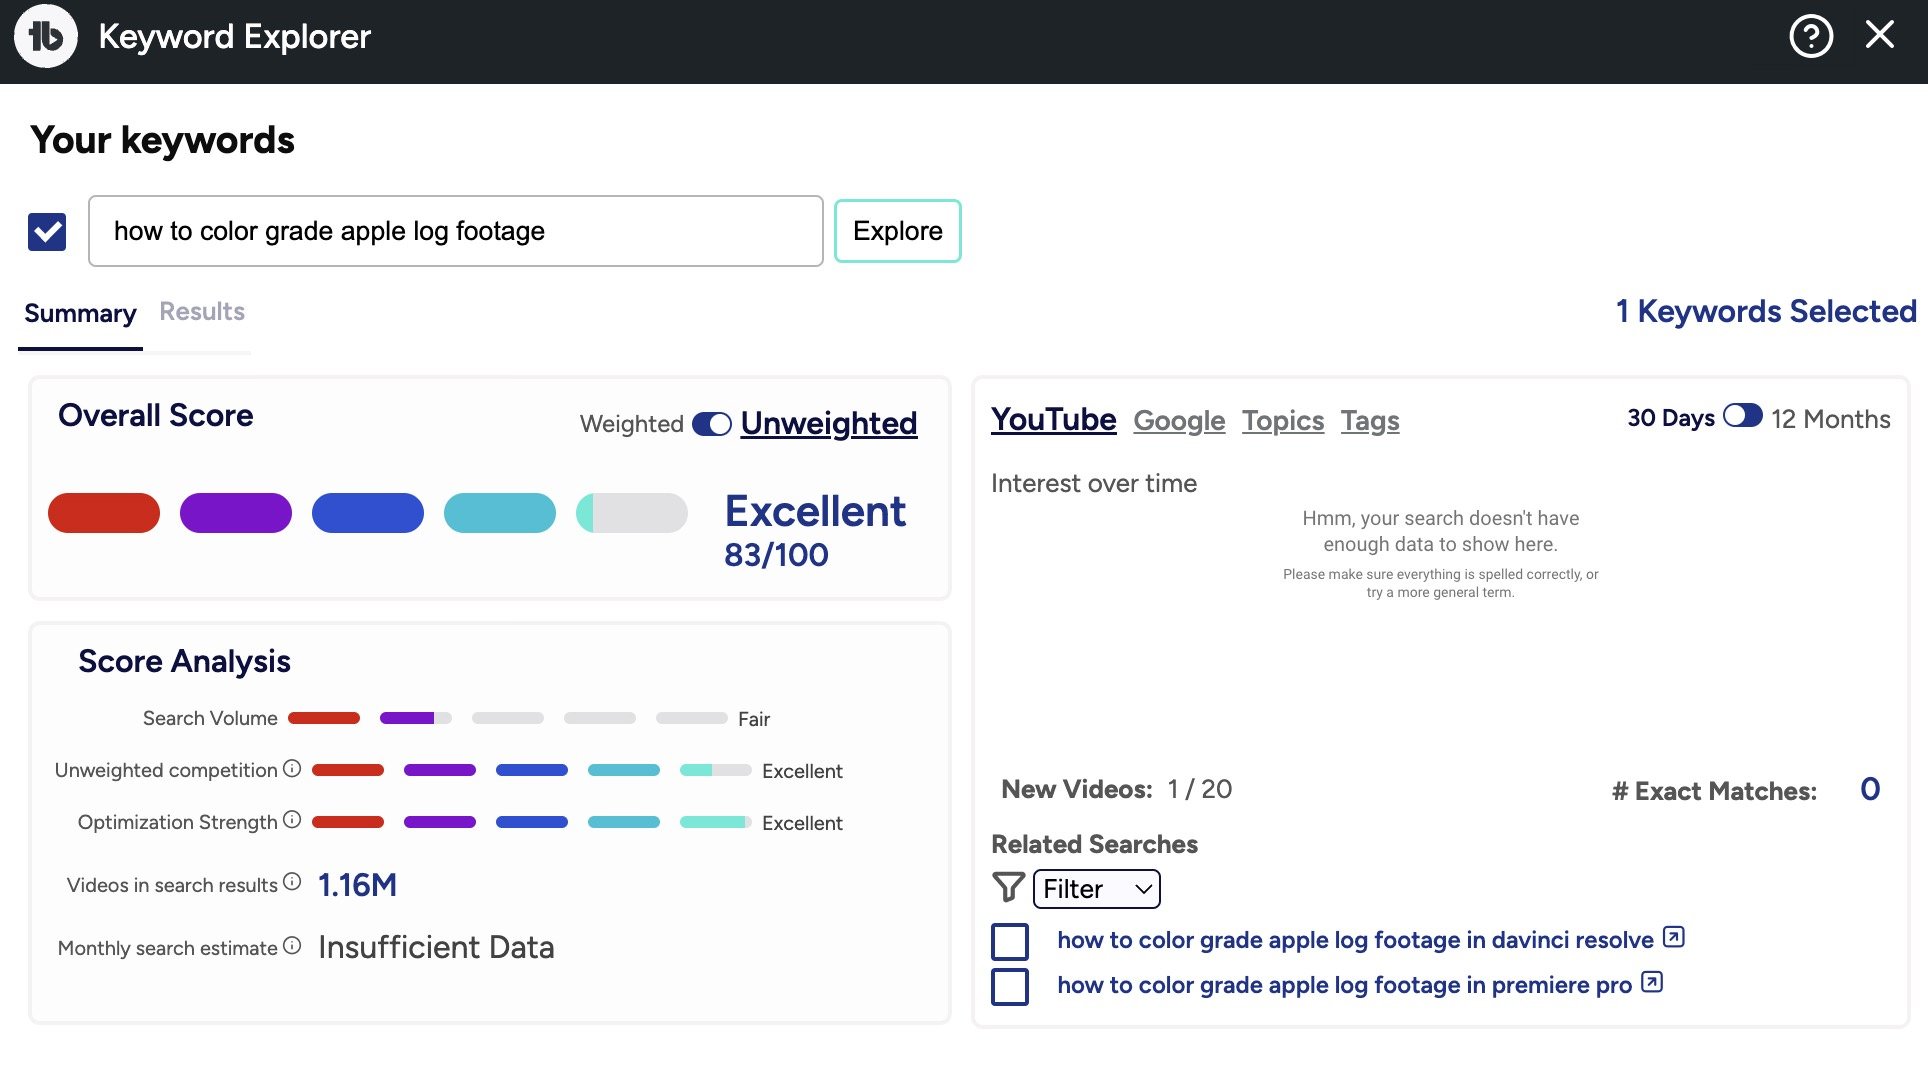Uncheck the keyword selection checkbox
The image size is (1928, 1088).
[47, 232]
